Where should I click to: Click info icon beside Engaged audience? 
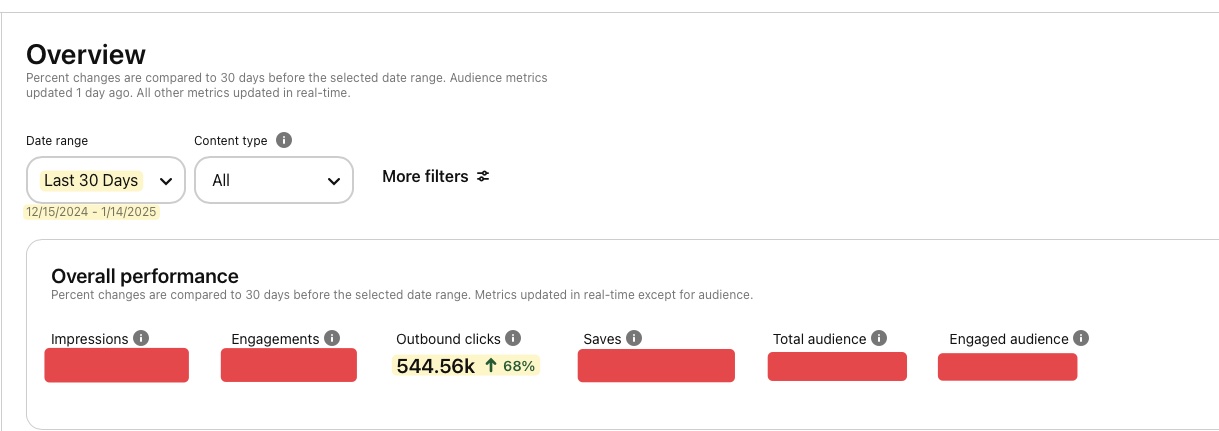[1081, 339]
